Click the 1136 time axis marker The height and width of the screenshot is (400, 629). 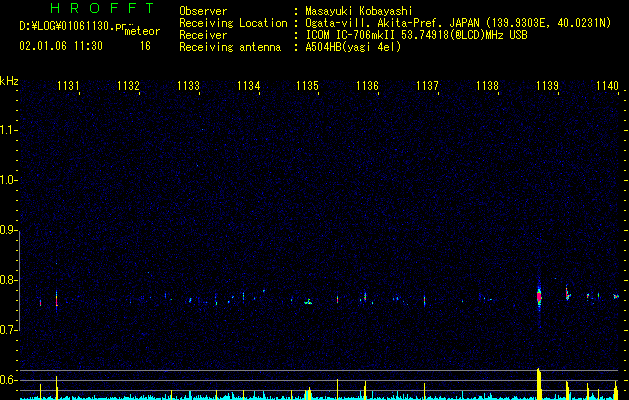pyautogui.click(x=367, y=85)
